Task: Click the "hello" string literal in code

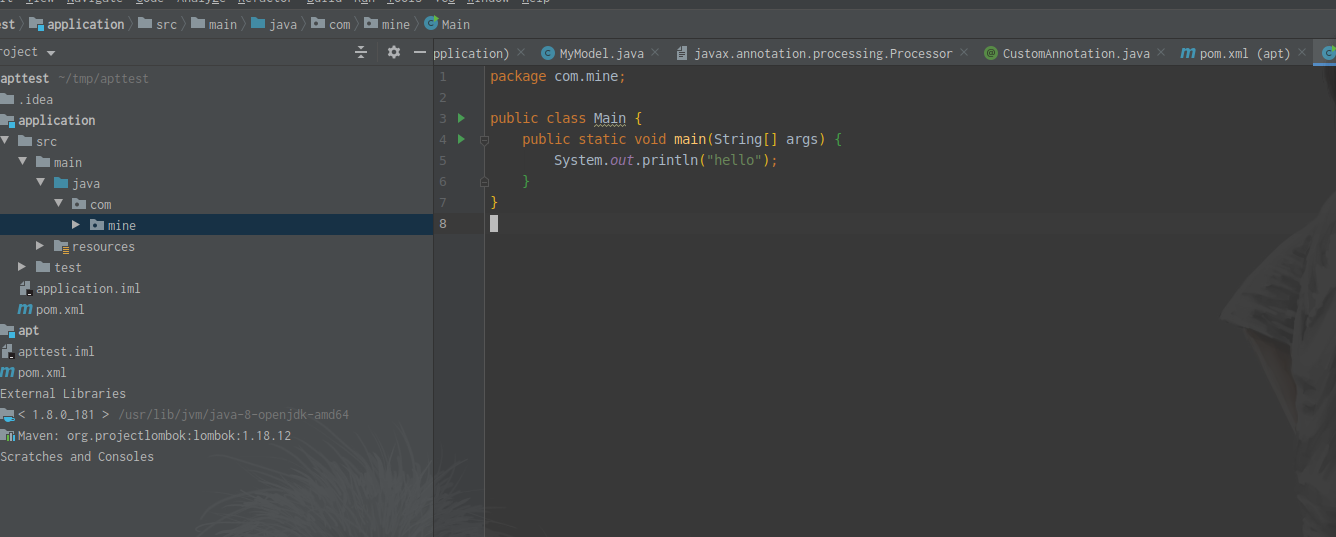Action: pos(736,160)
